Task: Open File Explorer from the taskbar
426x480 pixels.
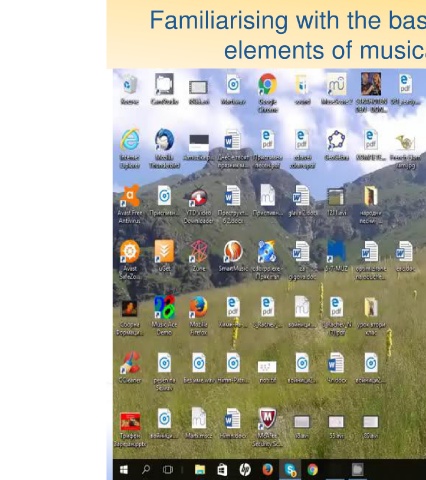Action: [200, 469]
